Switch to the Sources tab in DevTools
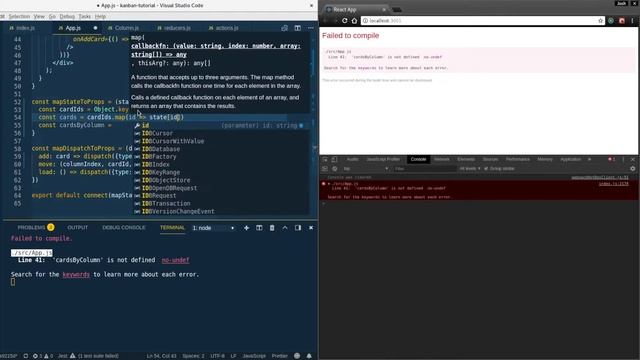Viewport: 640px width, 360px height. pos(490,159)
